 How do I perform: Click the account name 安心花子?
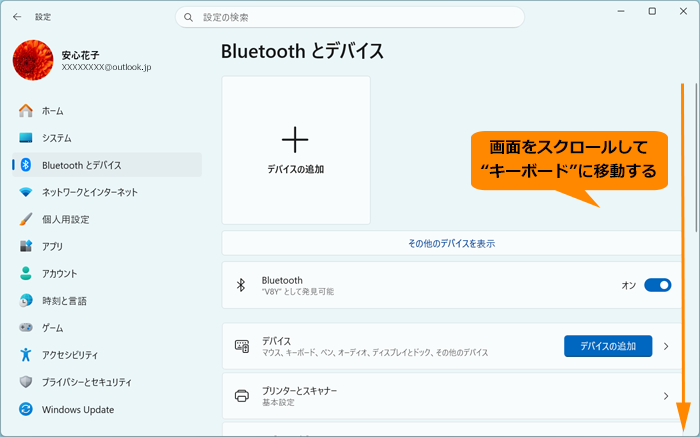click(80, 55)
